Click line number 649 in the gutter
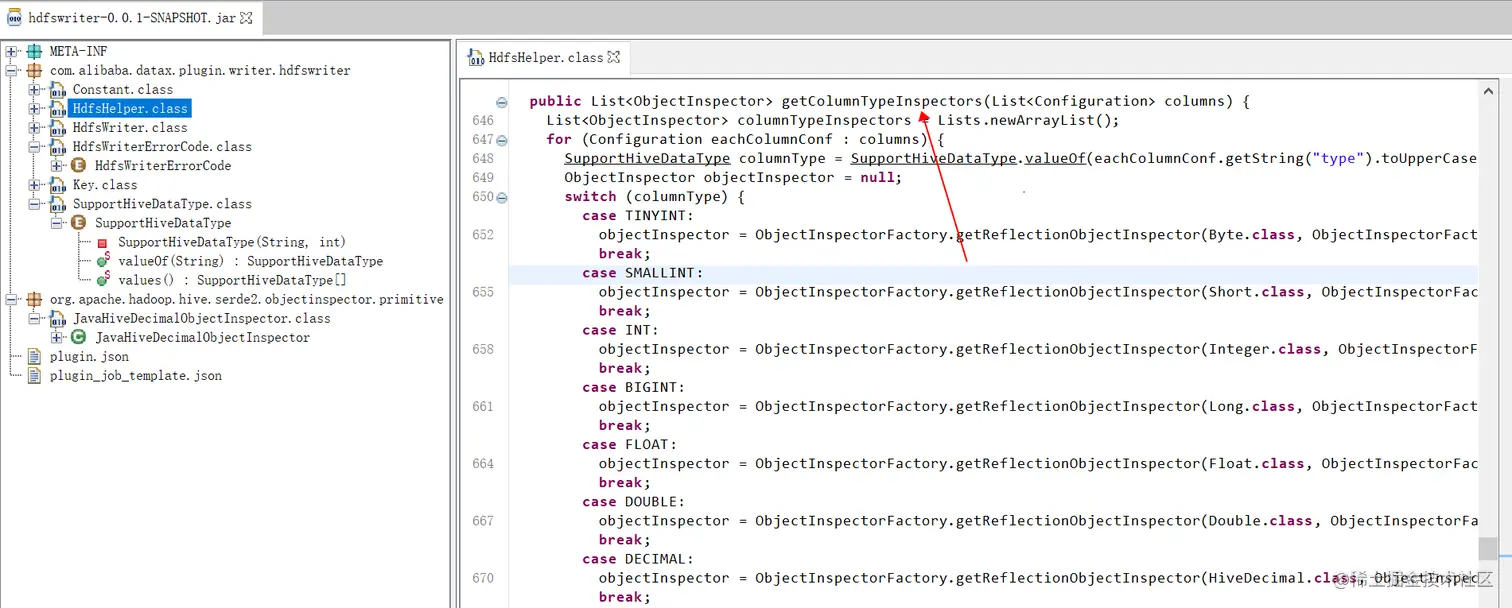 [x=483, y=177]
